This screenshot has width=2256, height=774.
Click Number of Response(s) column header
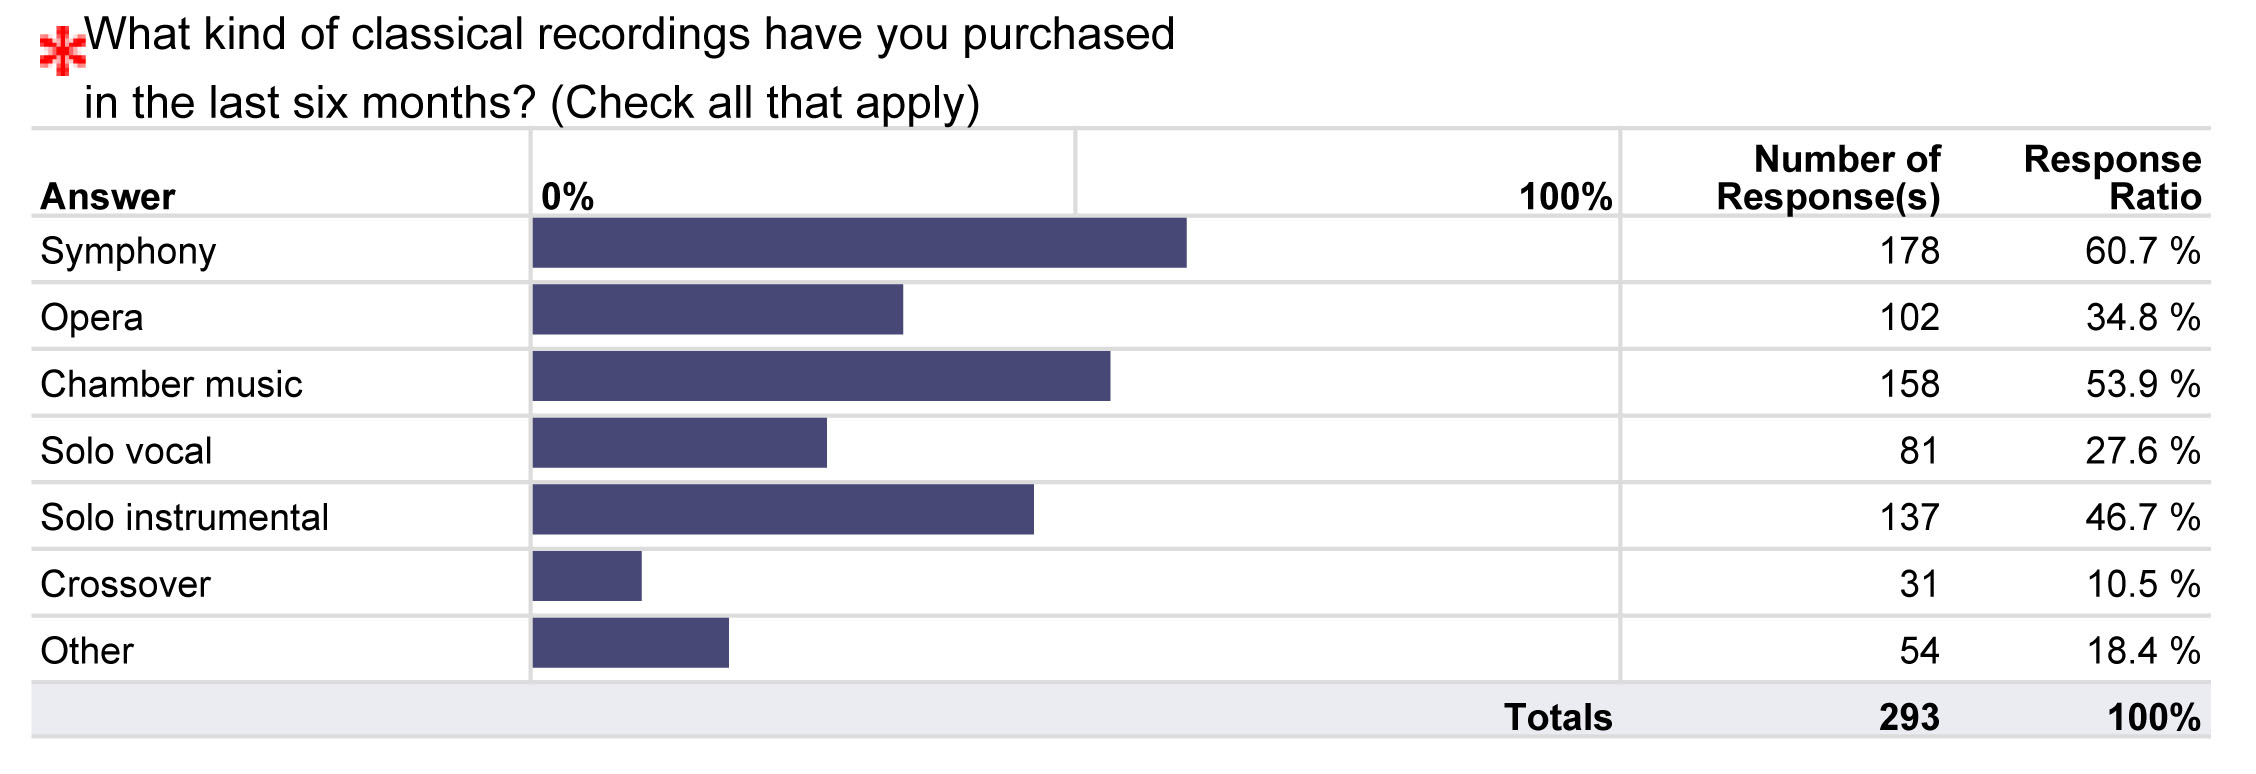pyautogui.click(x=1829, y=178)
